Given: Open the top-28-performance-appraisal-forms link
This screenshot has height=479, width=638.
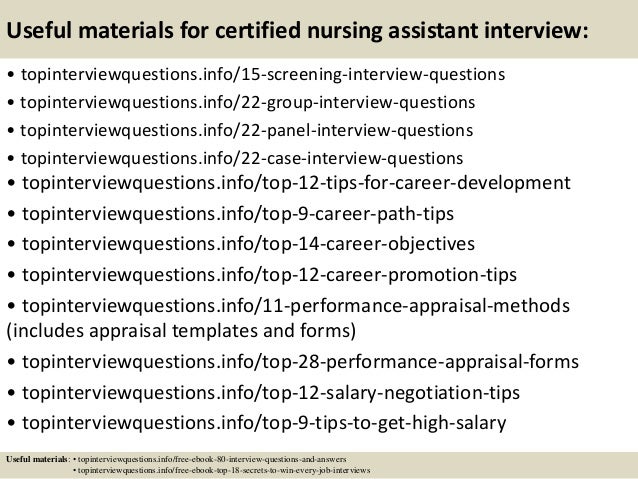Looking at the screenshot, I should (300, 362).
